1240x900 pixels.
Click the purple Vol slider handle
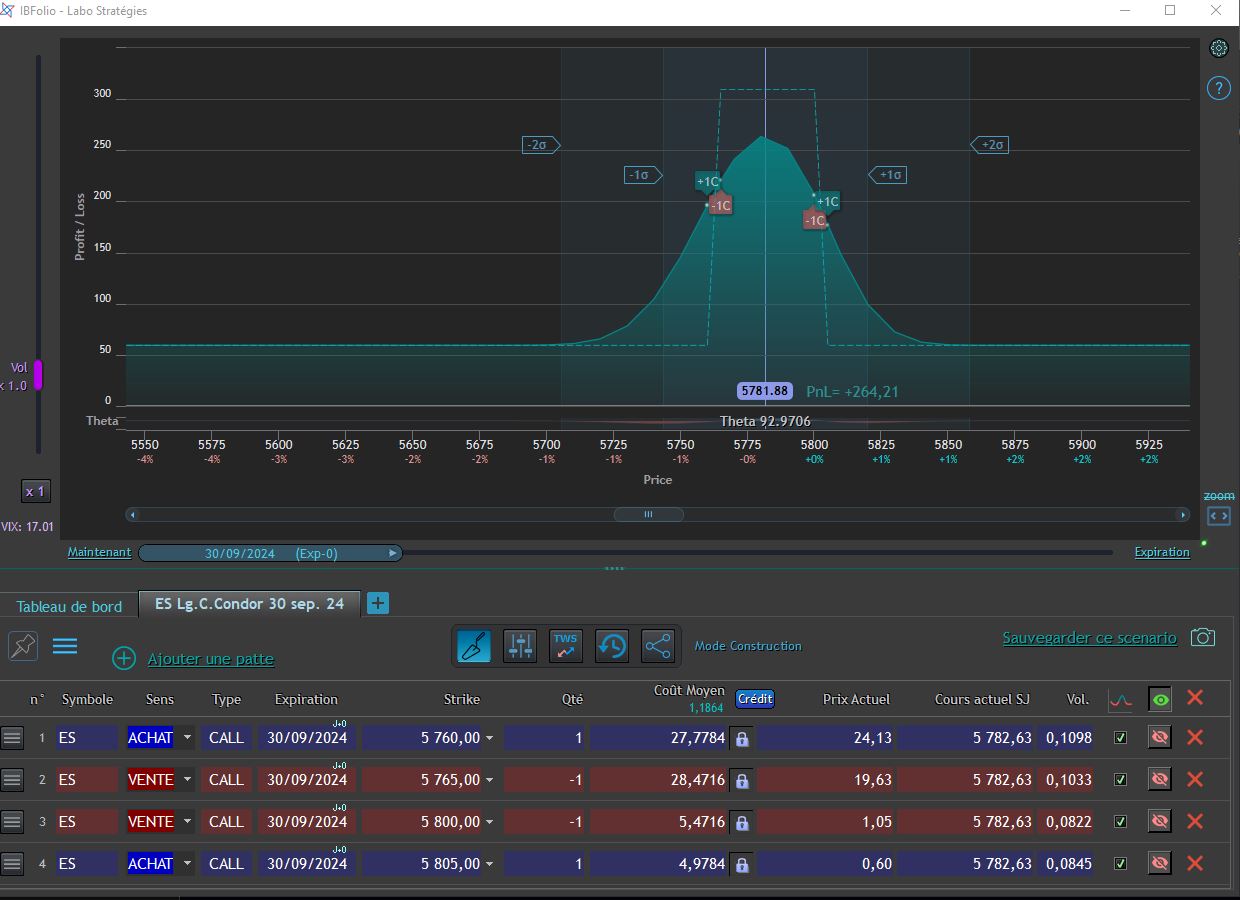point(38,375)
